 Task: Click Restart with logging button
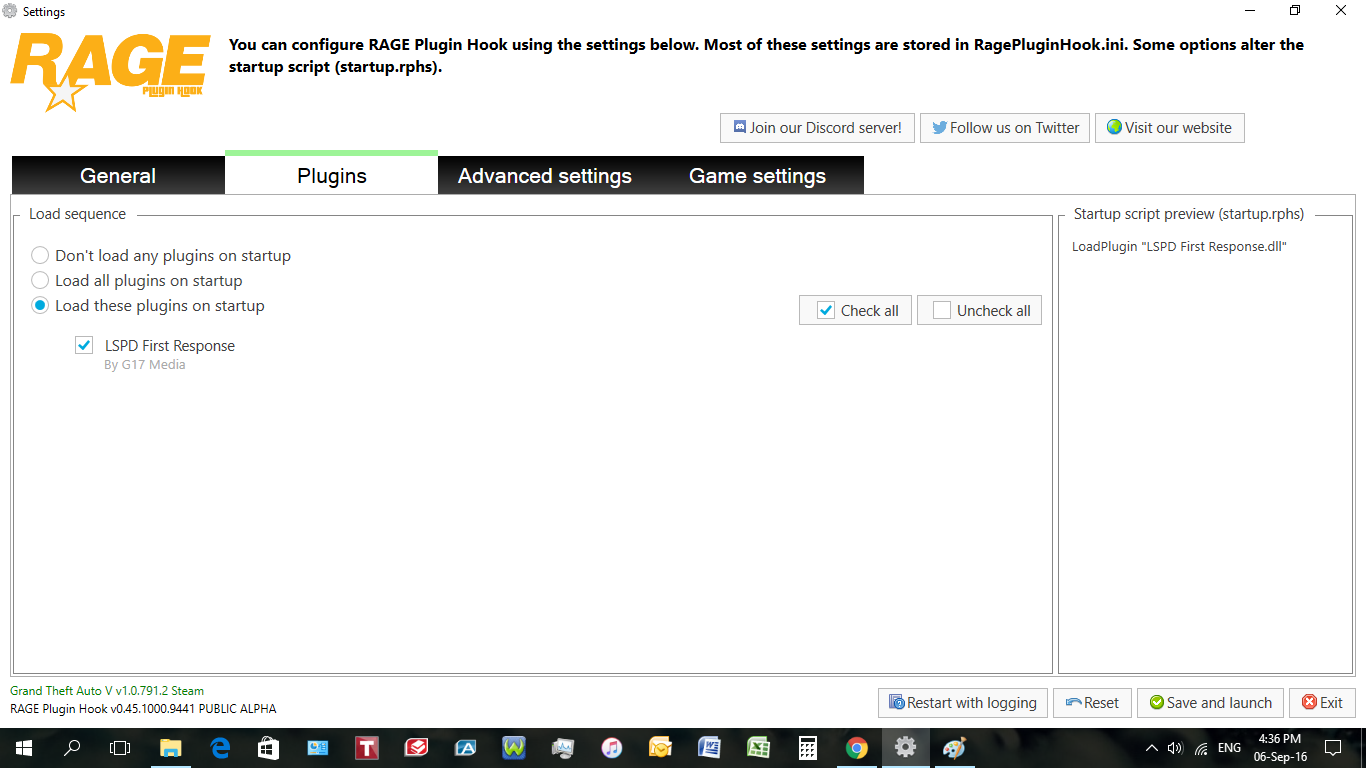pyautogui.click(x=963, y=703)
